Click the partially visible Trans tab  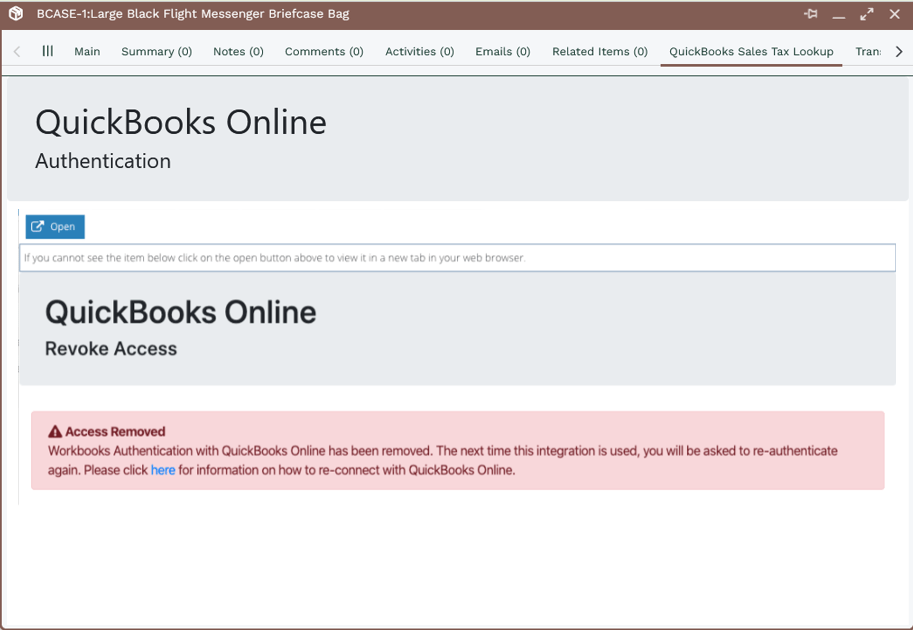tap(867, 52)
